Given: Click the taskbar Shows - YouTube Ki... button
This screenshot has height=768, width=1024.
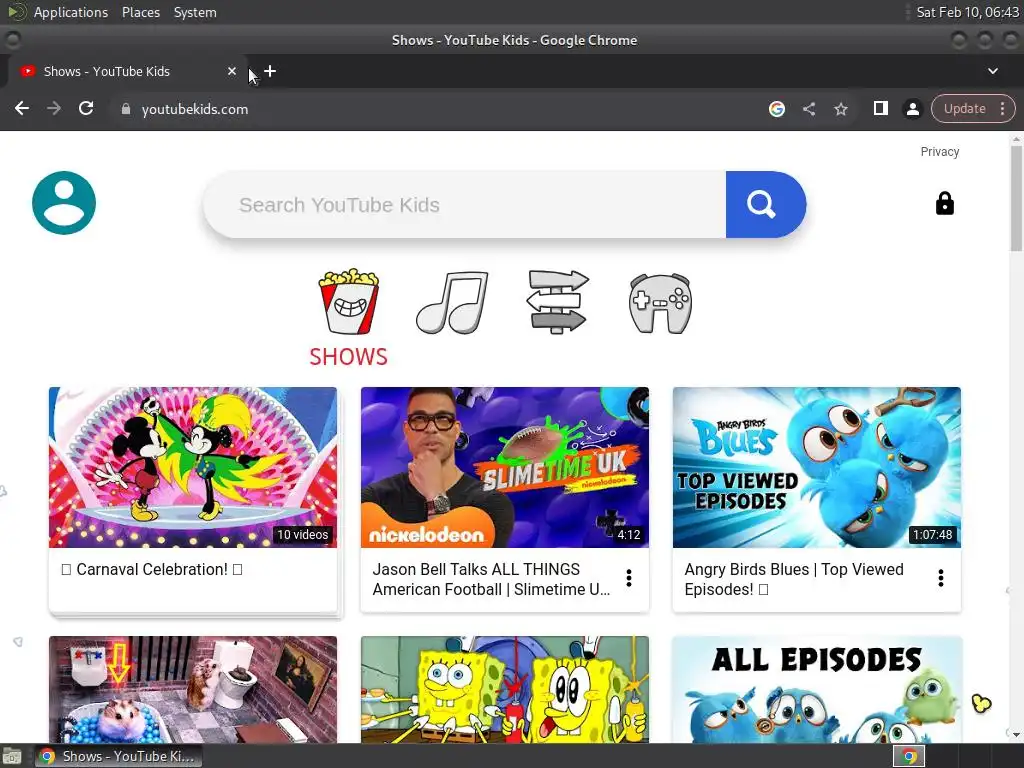Looking at the screenshot, I should (x=118, y=756).
